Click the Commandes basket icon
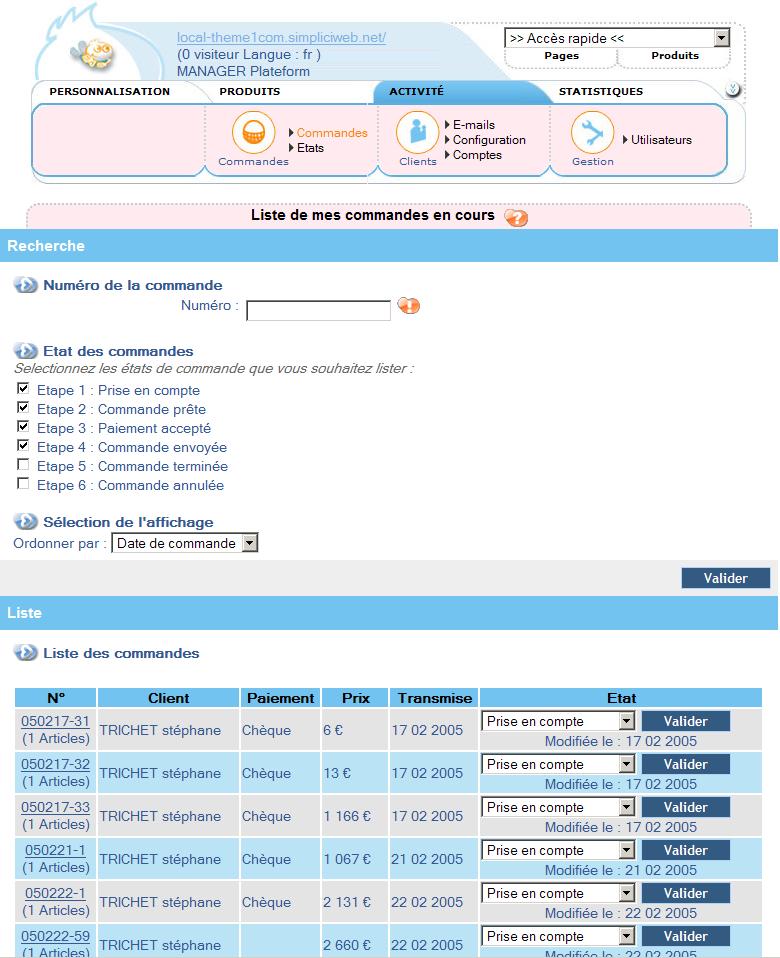 click(254, 133)
